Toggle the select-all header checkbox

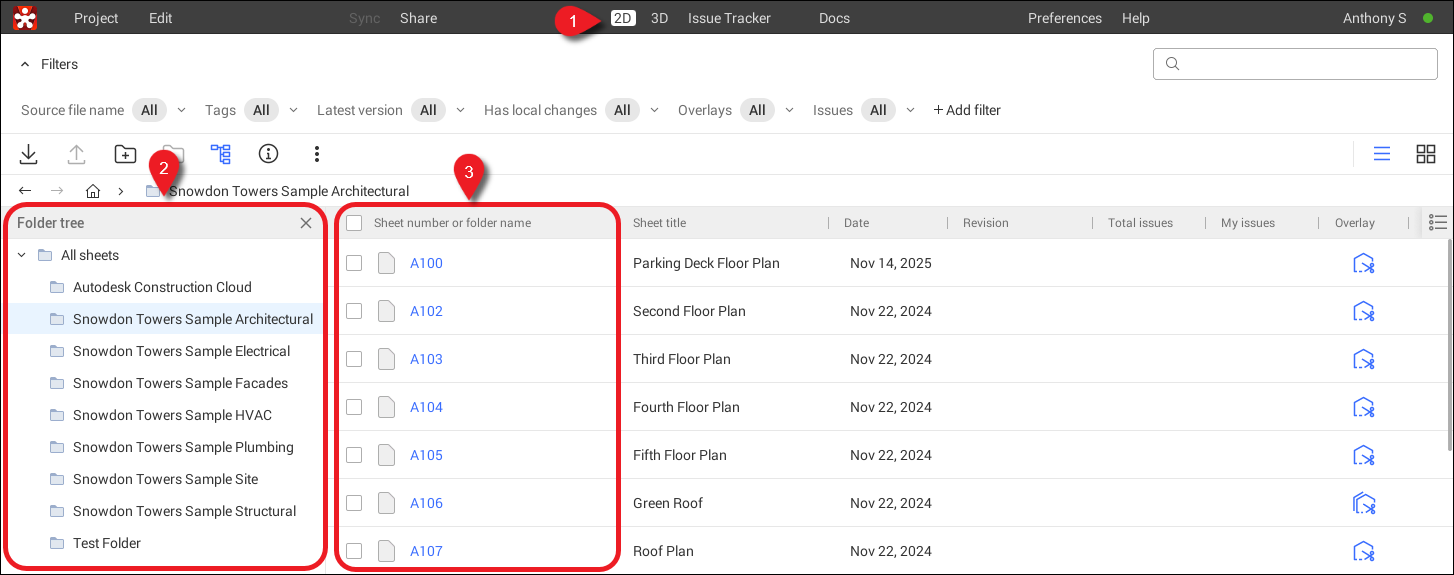click(354, 223)
